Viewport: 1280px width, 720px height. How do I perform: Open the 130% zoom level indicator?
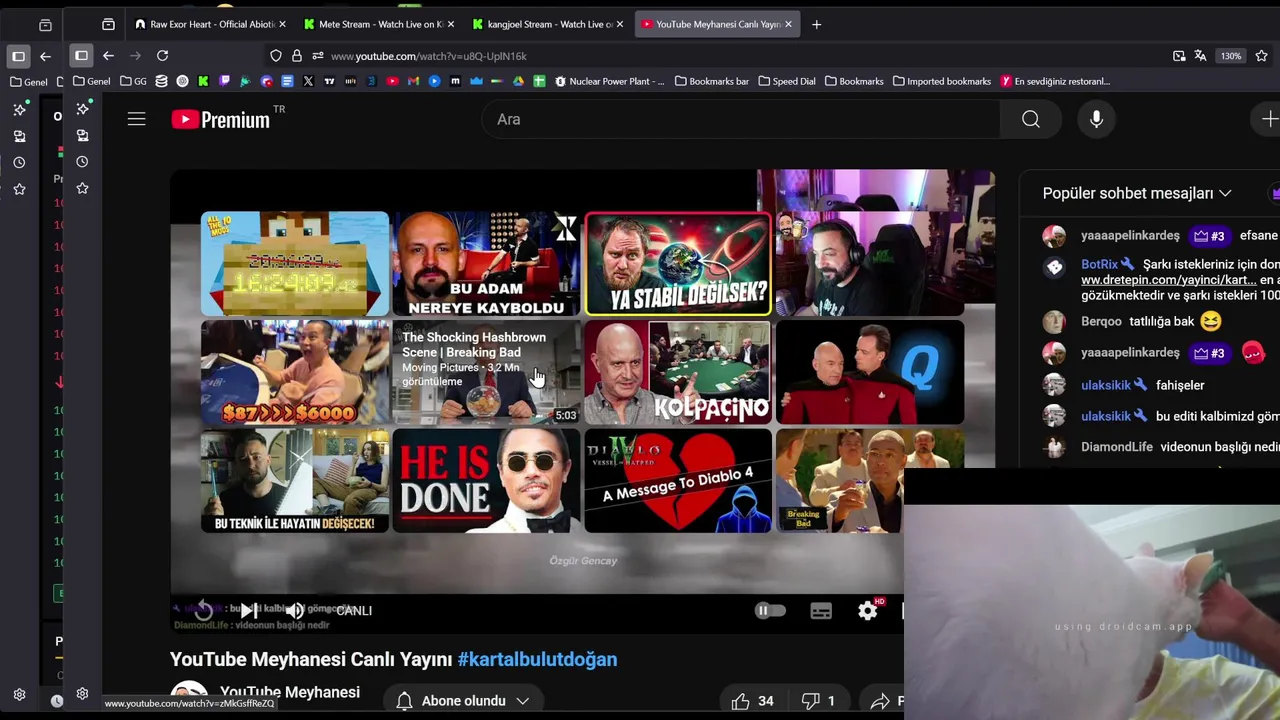click(x=1230, y=56)
